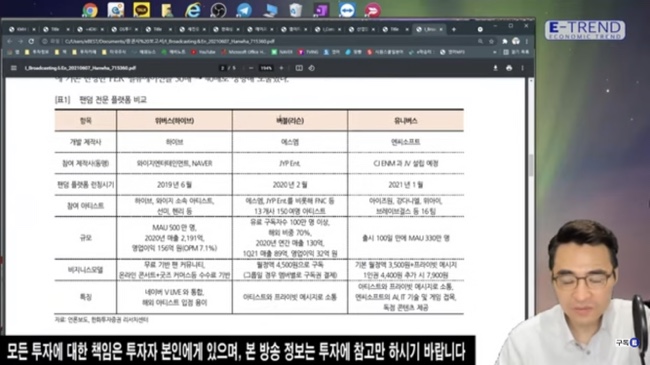Open the Chrome three-dot menu
The image size is (650, 365).
click(x=527, y=41)
